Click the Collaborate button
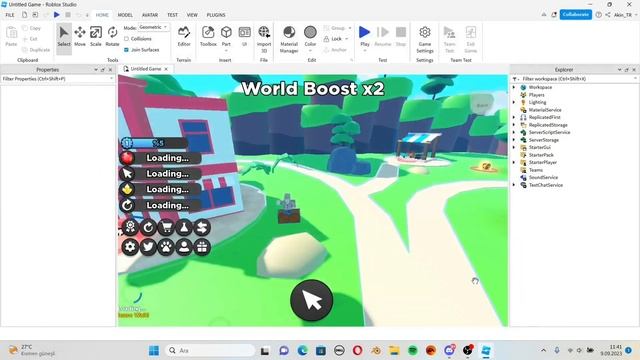The height and width of the screenshot is (360, 640). tap(576, 14)
